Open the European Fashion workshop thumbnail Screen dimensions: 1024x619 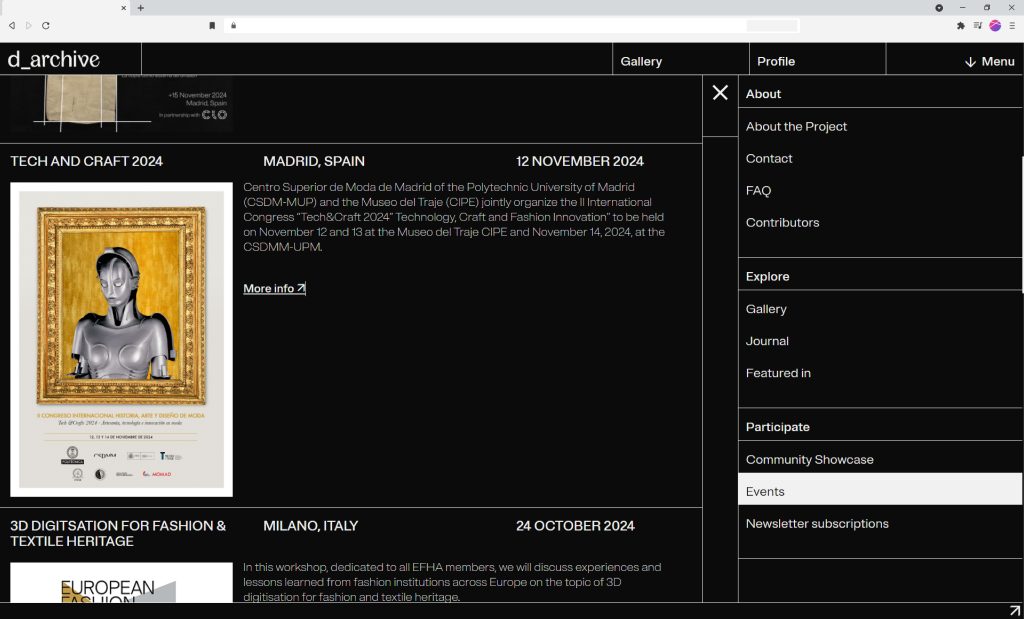pyautogui.click(x=121, y=582)
